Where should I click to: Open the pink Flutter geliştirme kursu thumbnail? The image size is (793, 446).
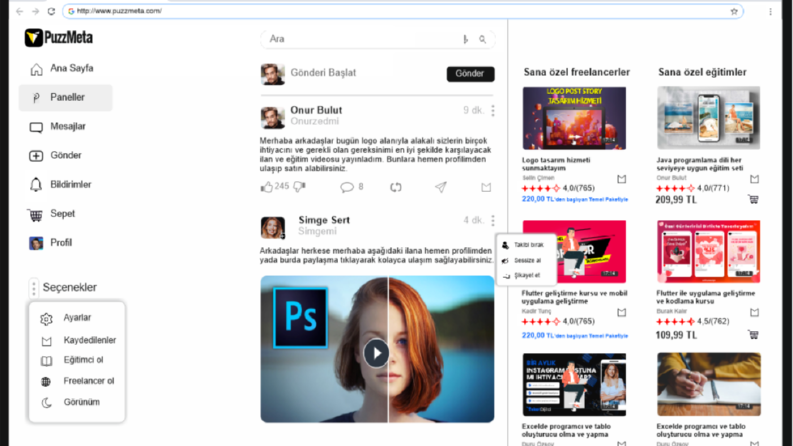tap(574, 251)
